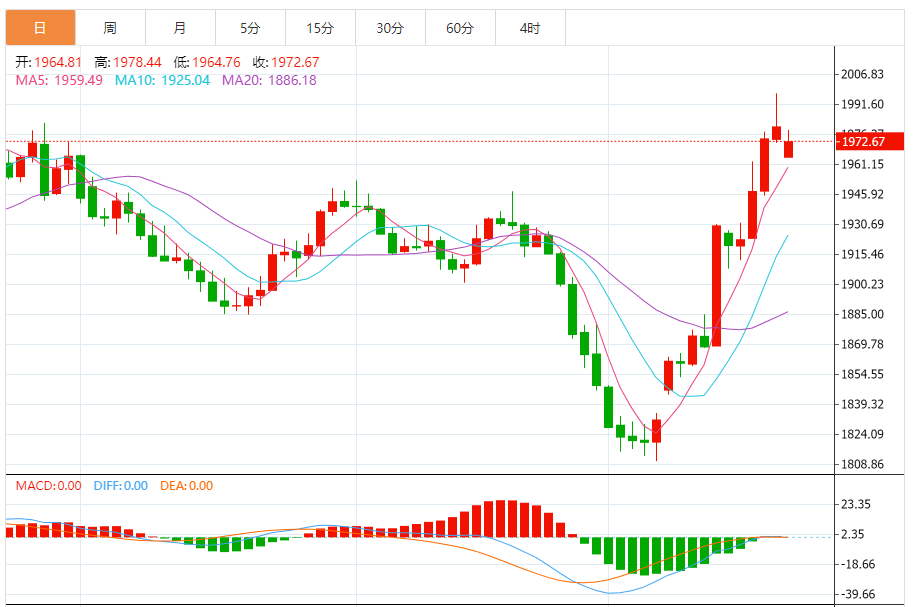The height and width of the screenshot is (607, 913).
Task: Switch to the 月 monthly tab
Action: (x=180, y=27)
